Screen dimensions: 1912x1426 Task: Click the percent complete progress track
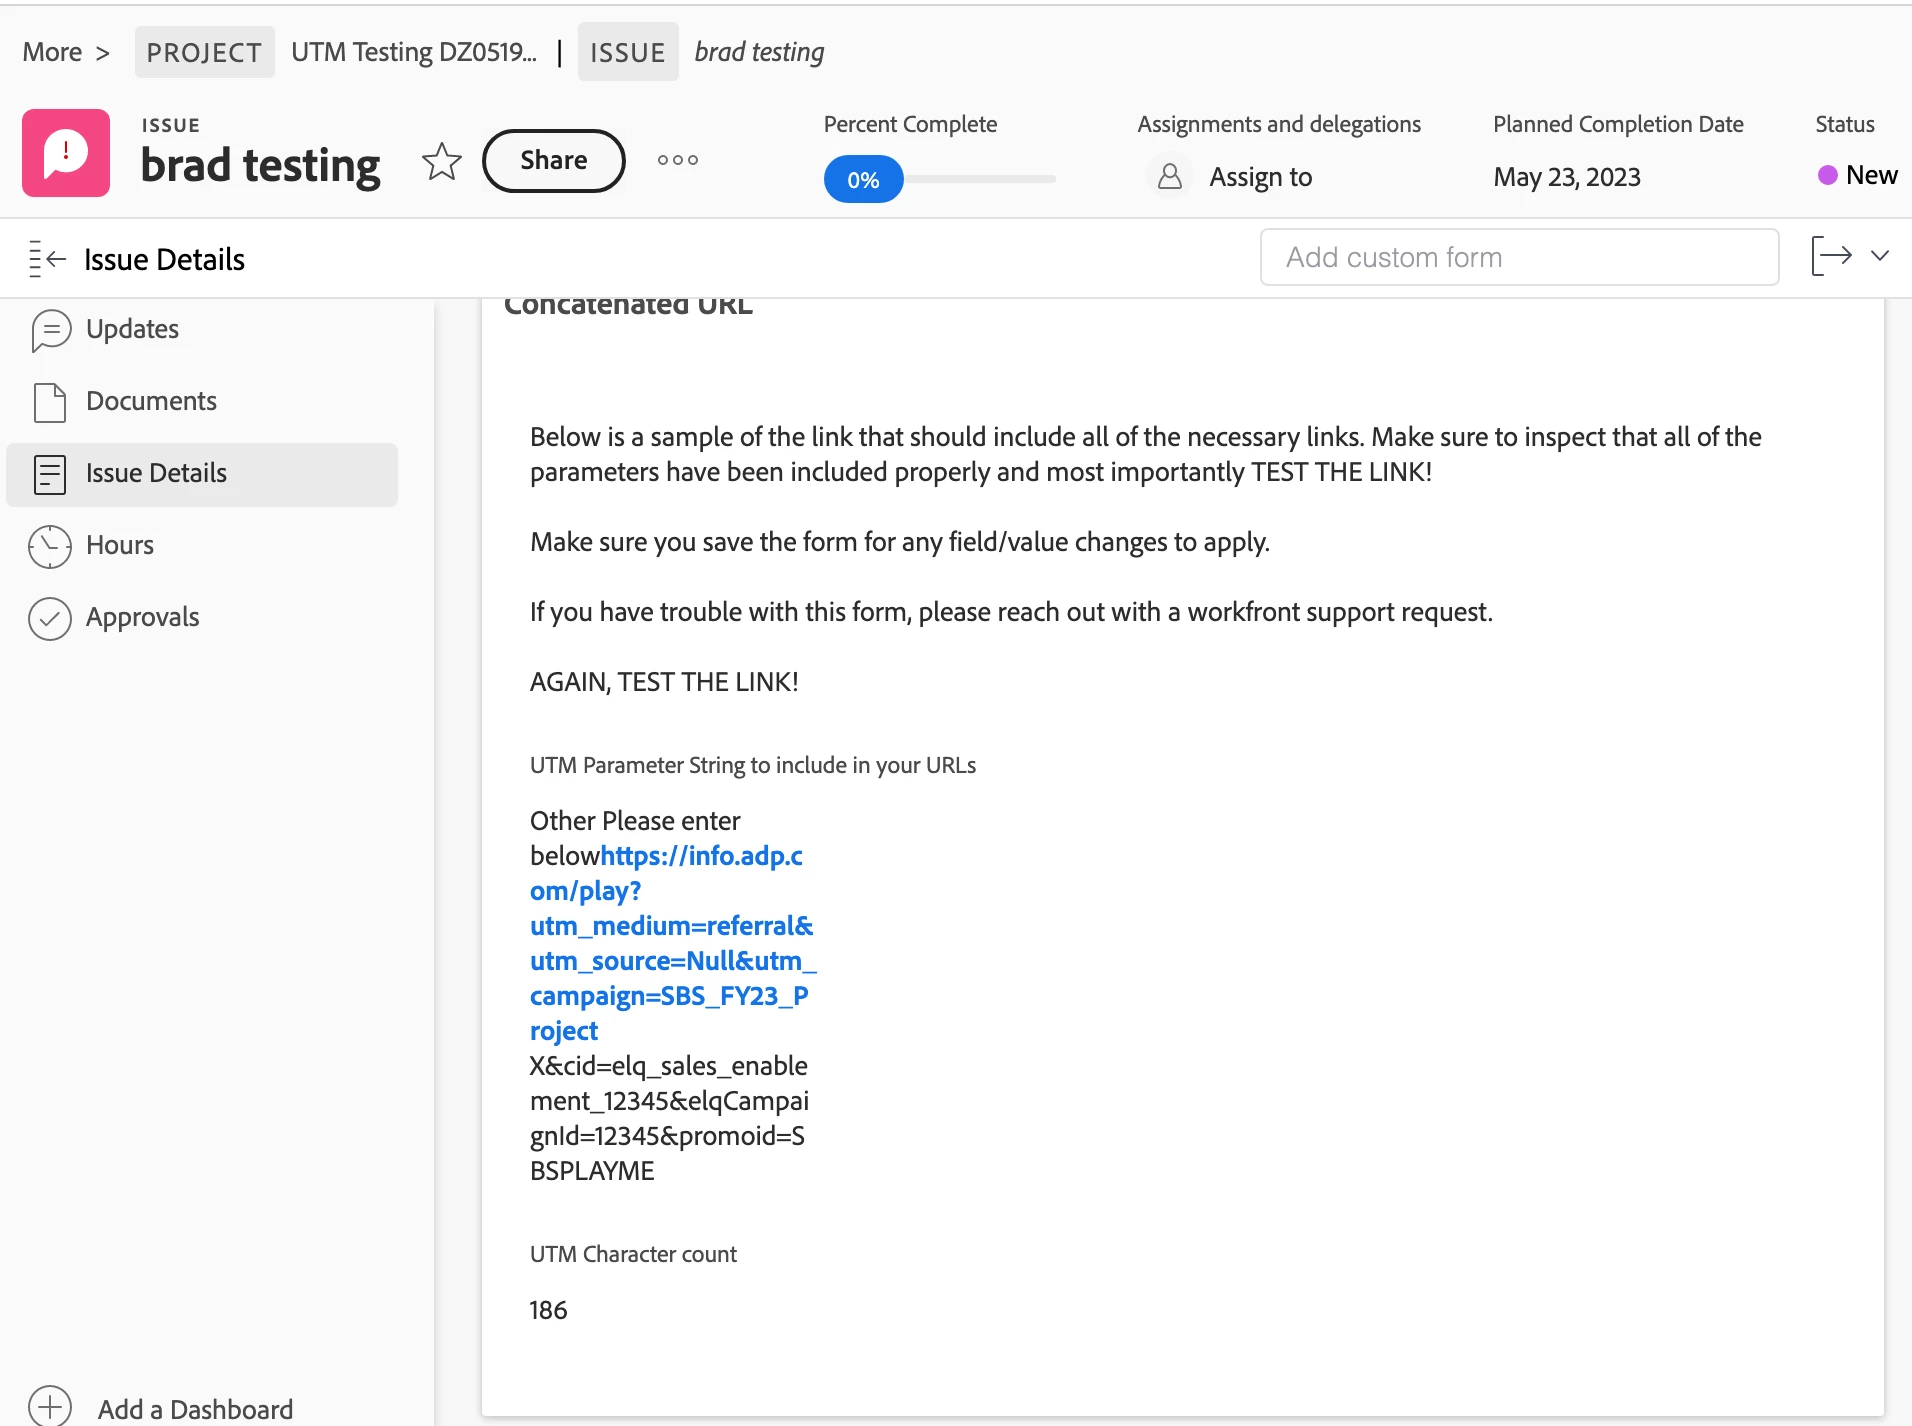(980, 179)
